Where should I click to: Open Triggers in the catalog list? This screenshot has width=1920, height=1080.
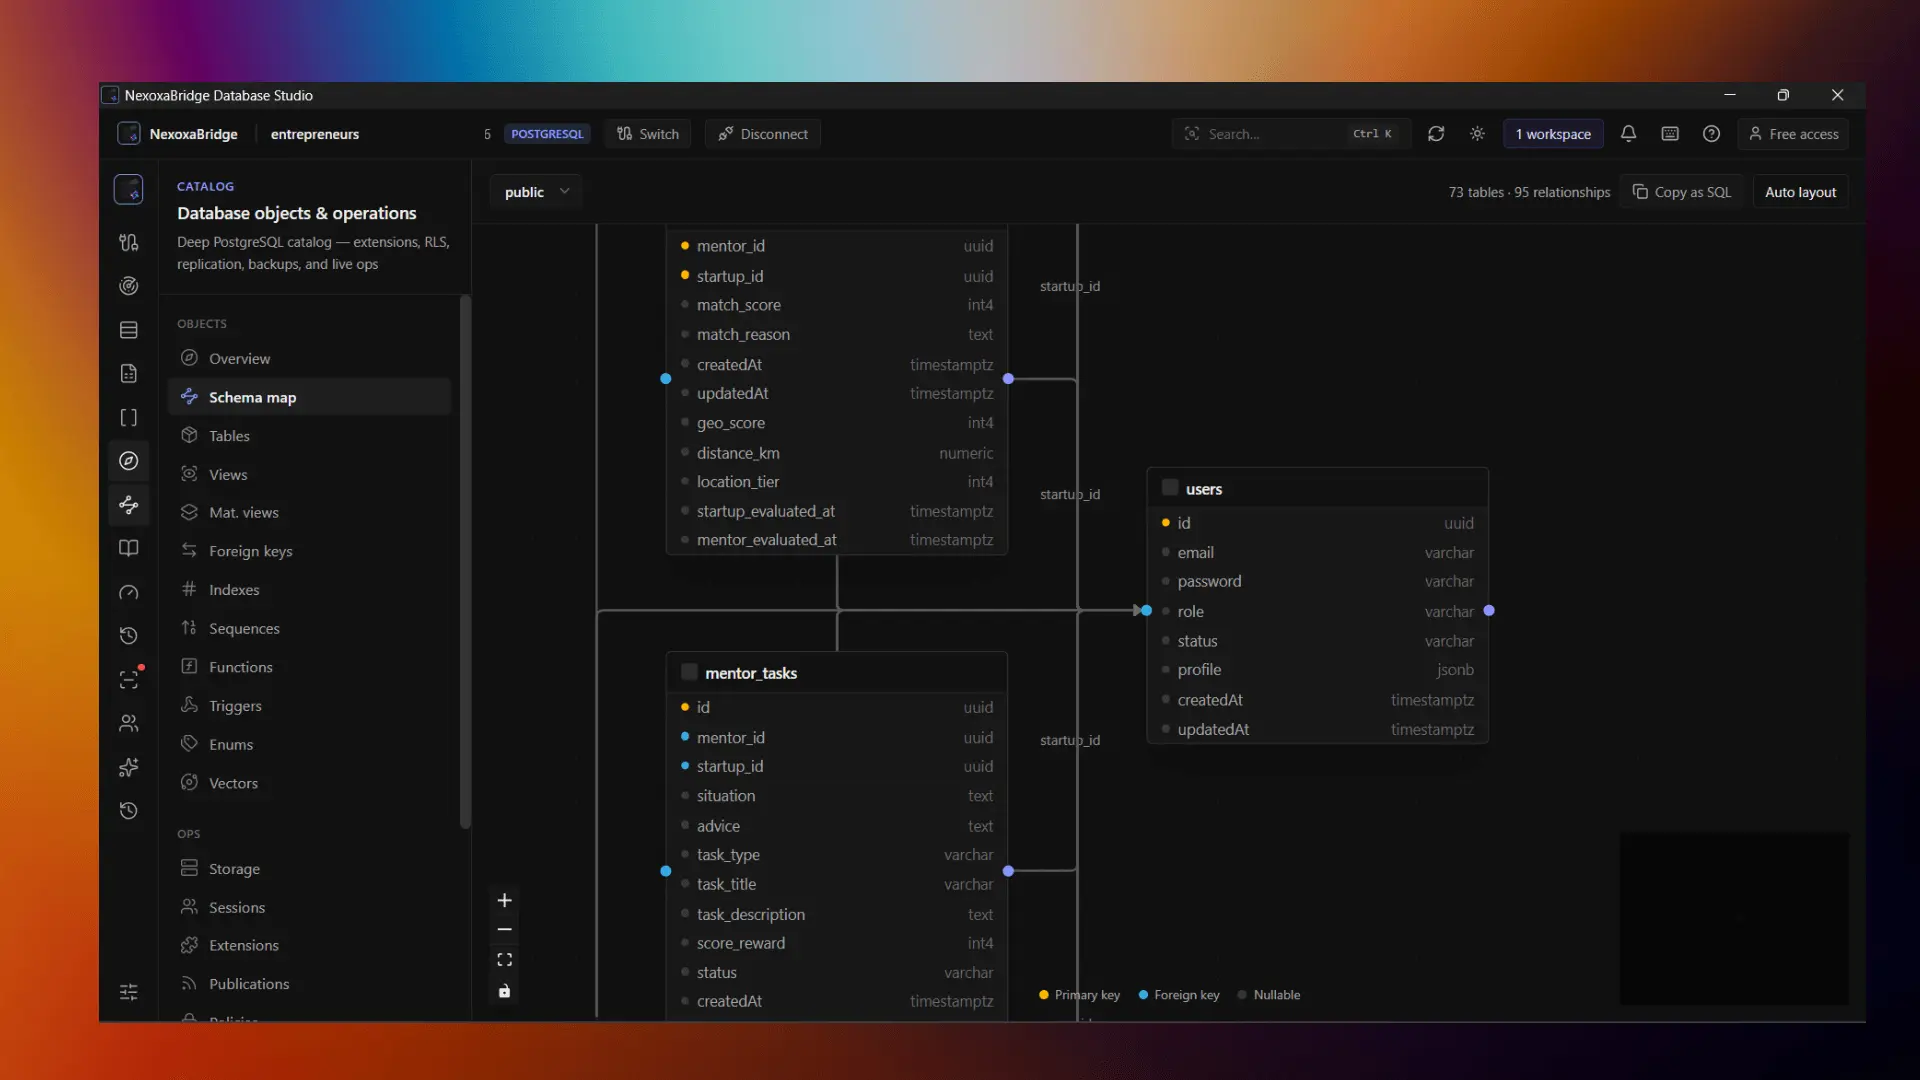coord(310,706)
